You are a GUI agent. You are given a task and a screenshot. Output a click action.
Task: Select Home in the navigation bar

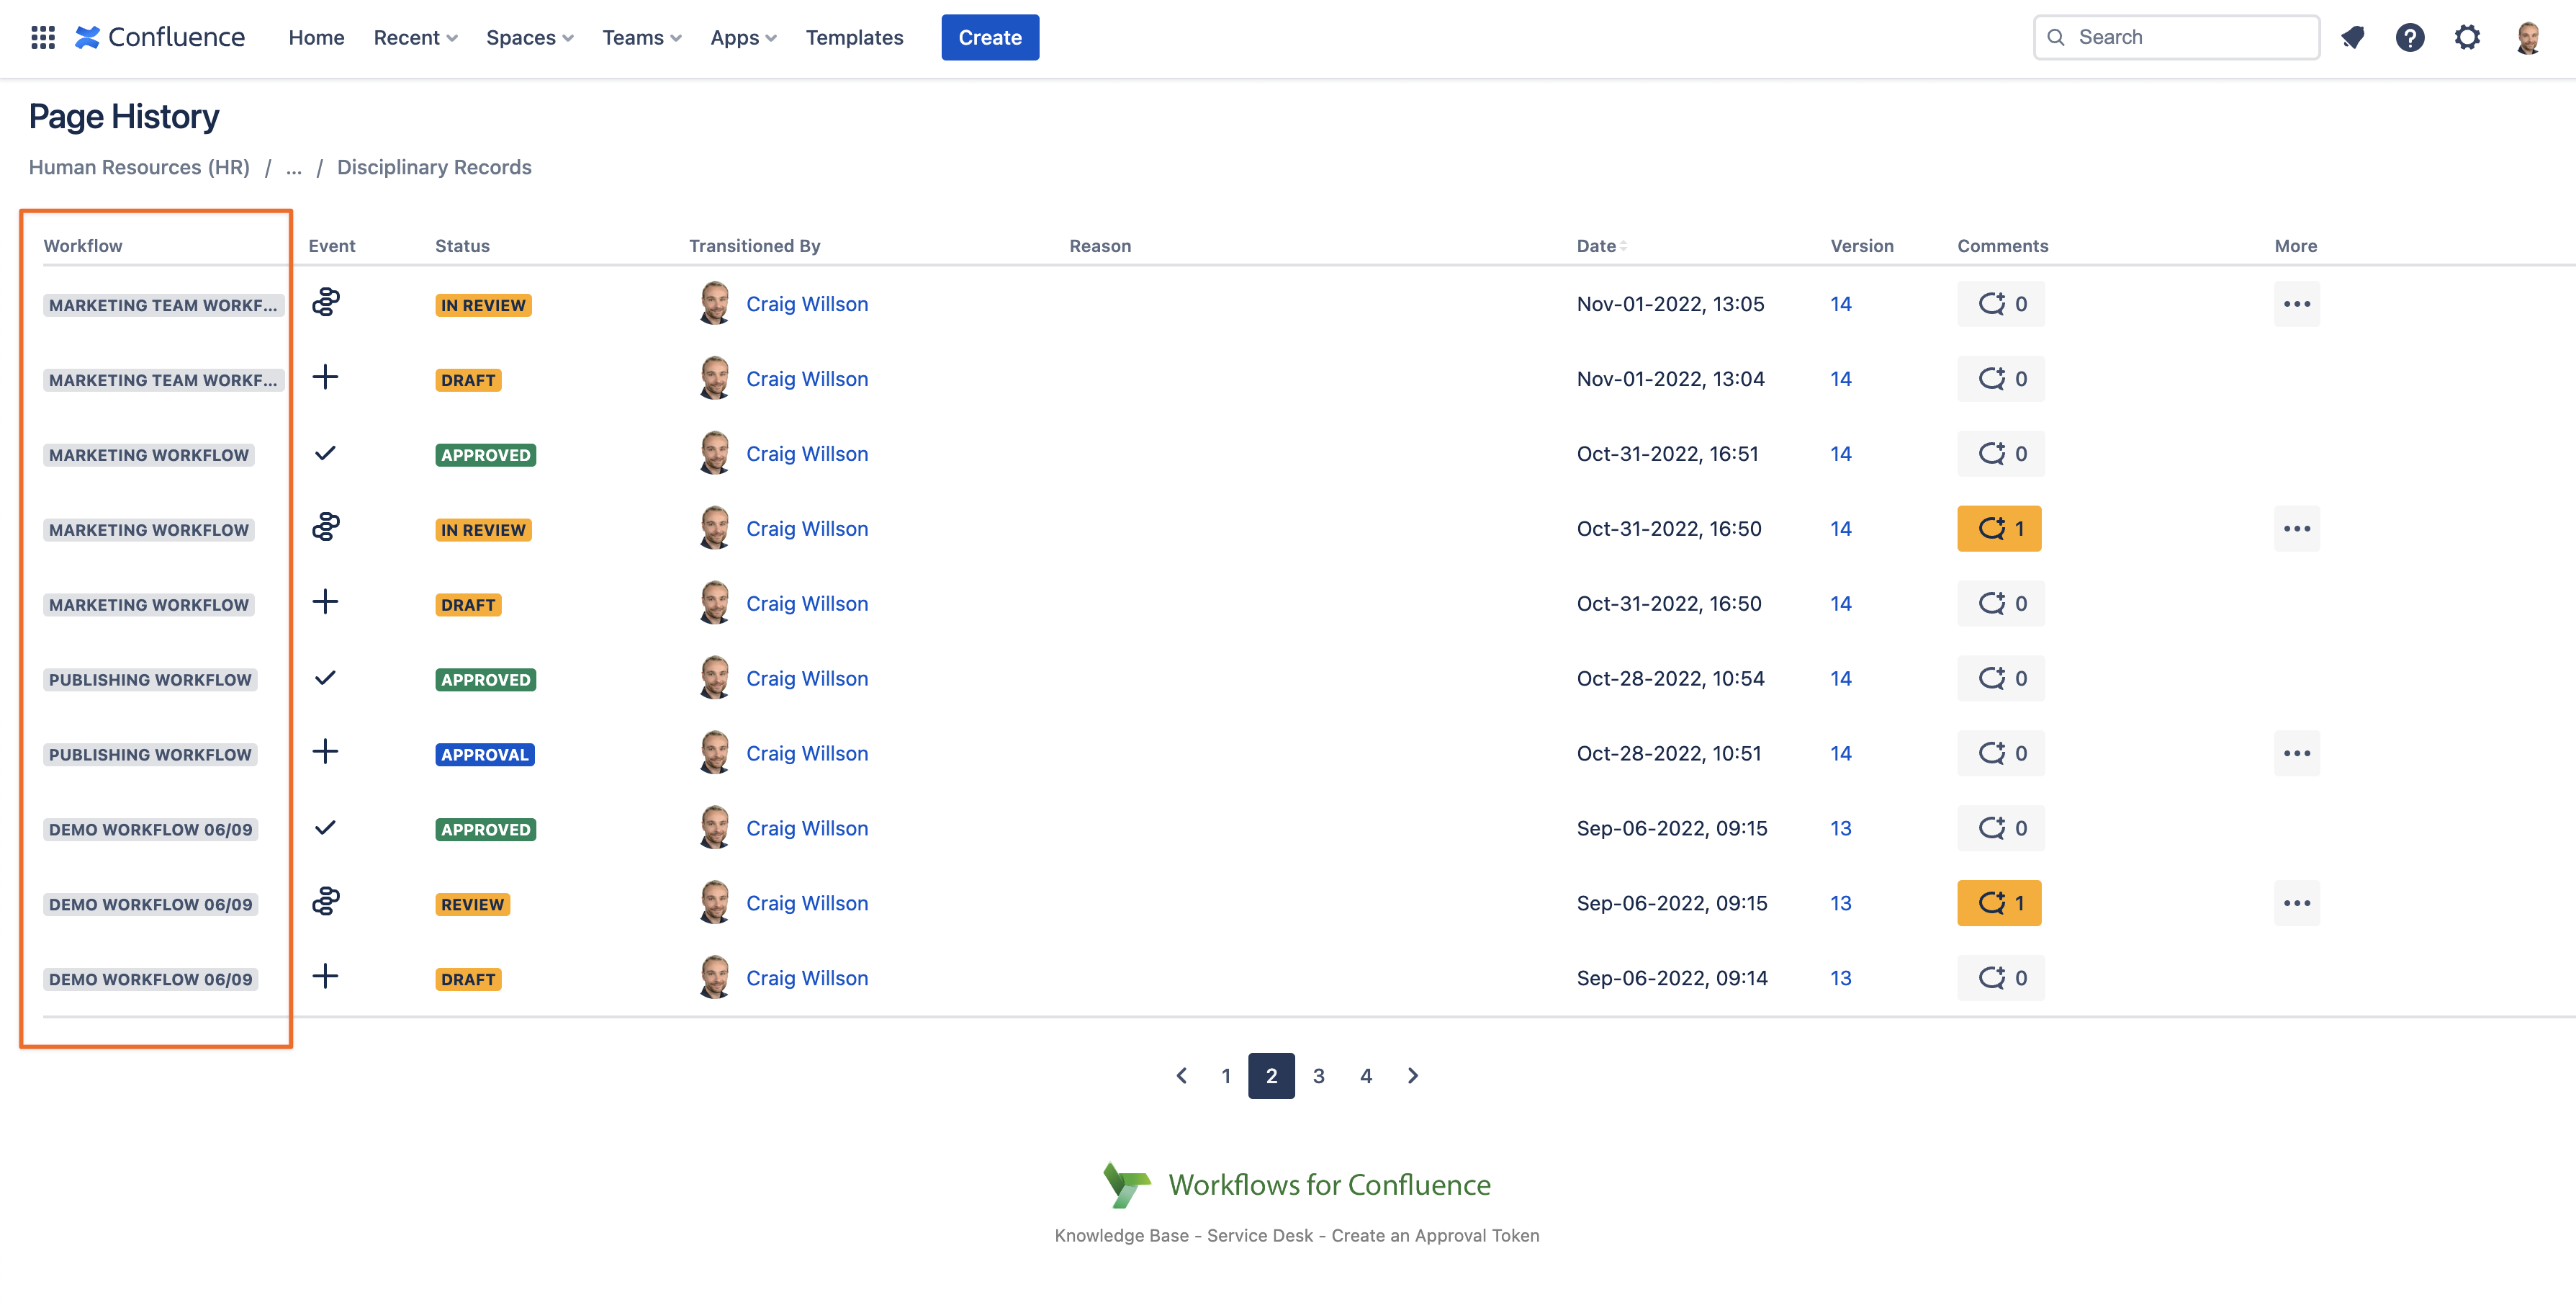(315, 37)
